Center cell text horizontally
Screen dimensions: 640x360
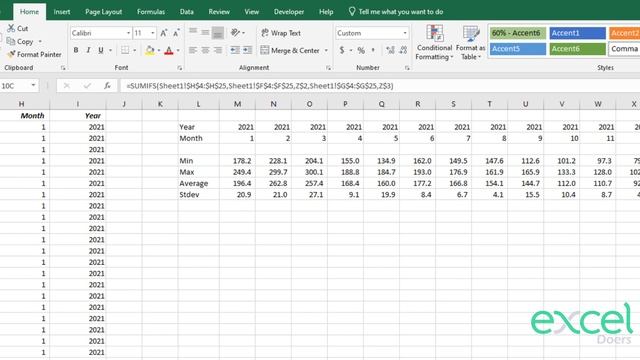coord(205,50)
